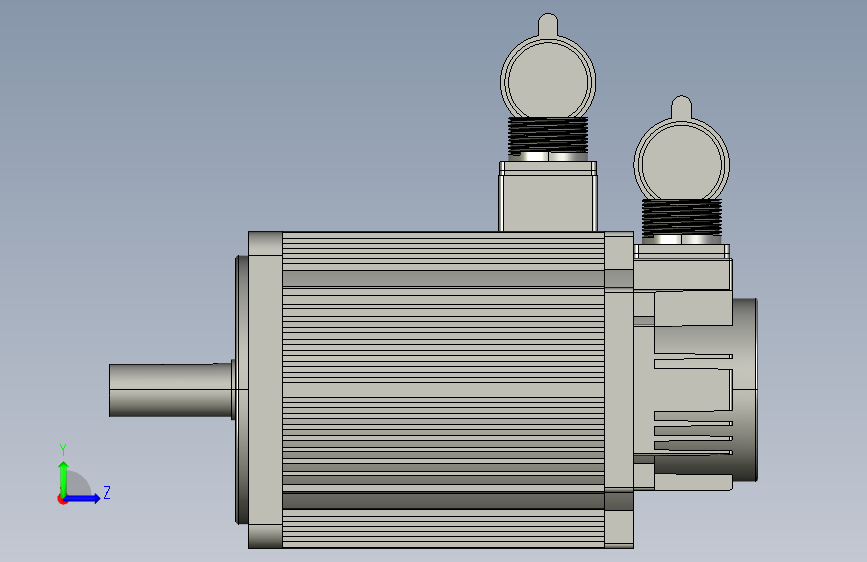Select the threaded section of the shorter connector

click(x=682, y=218)
